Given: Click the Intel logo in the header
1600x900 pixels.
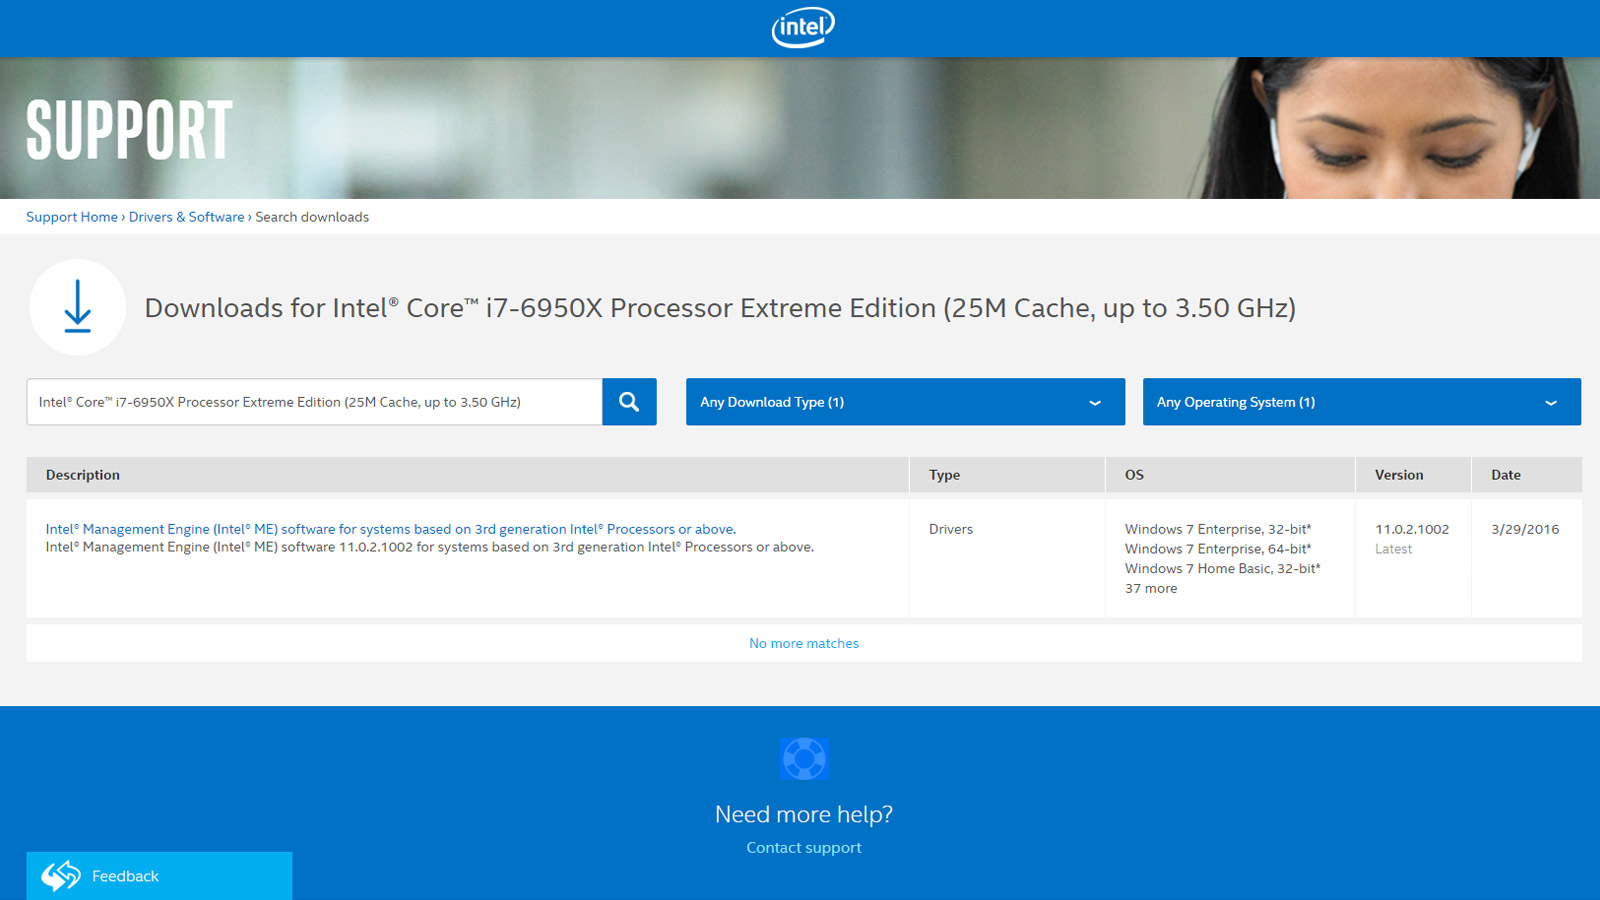Looking at the screenshot, I should [803, 27].
